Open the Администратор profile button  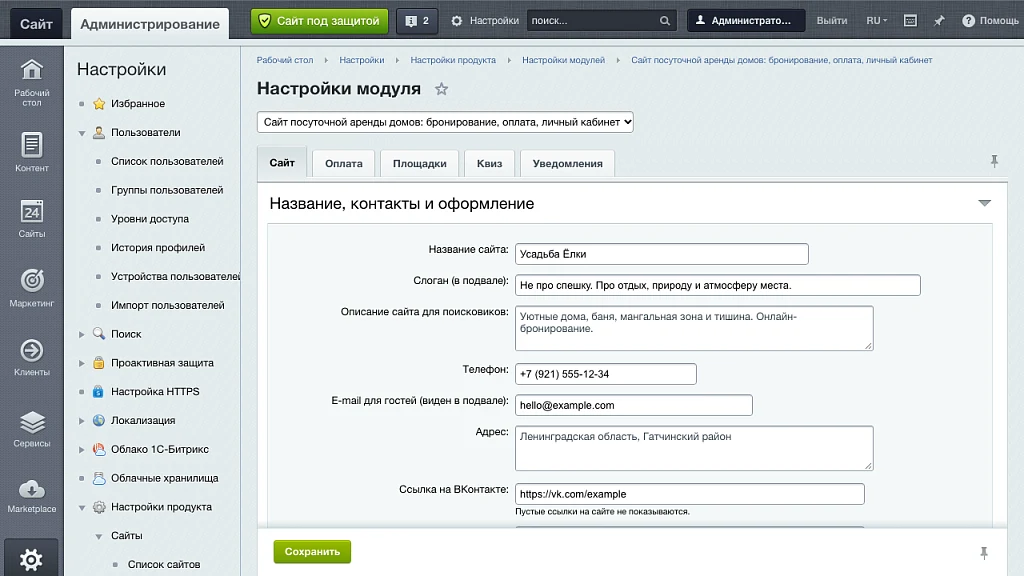[746, 21]
